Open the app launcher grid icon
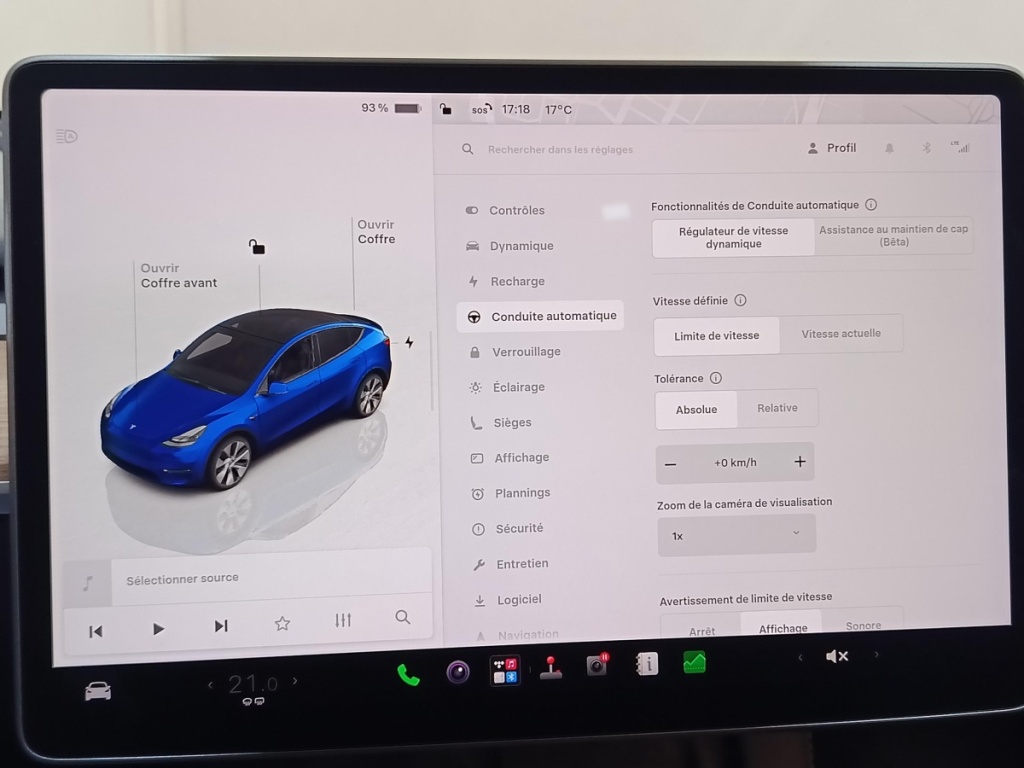This screenshot has width=1024, height=768. tap(505, 670)
